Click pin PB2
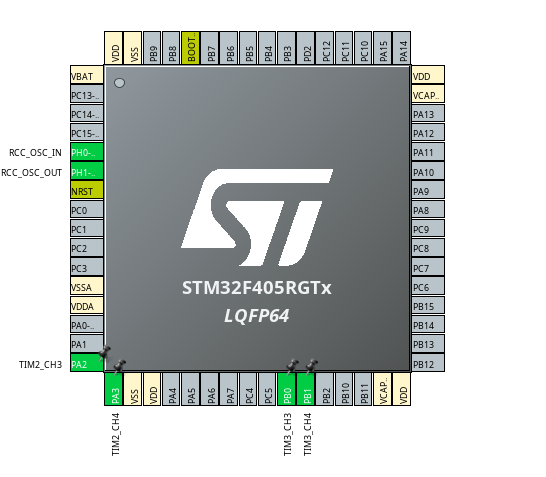This screenshot has width=546, height=477. tap(325, 389)
